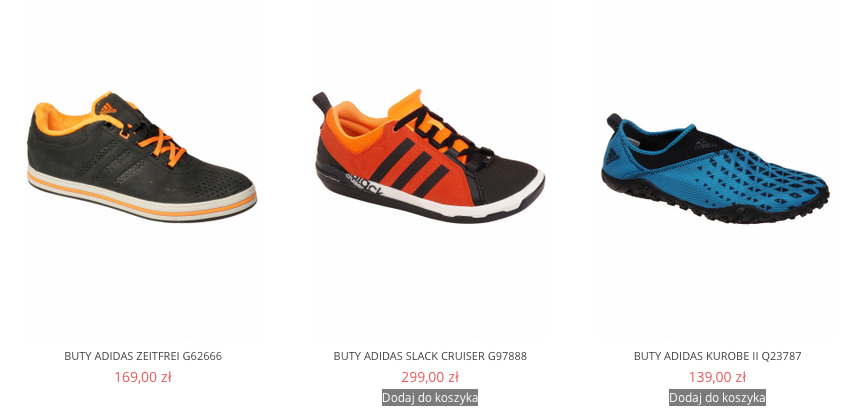Viewport: 853px width, 417px height.
Task: Click the adidas logo on the Kurobe black tongue
Action: point(704,145)
